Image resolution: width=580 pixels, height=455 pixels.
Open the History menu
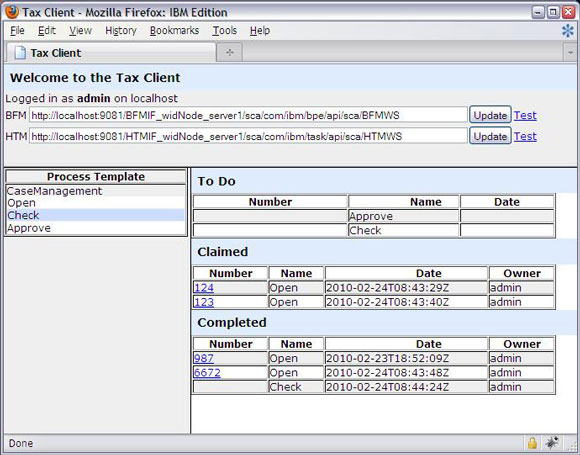click(x=121, y=31)
